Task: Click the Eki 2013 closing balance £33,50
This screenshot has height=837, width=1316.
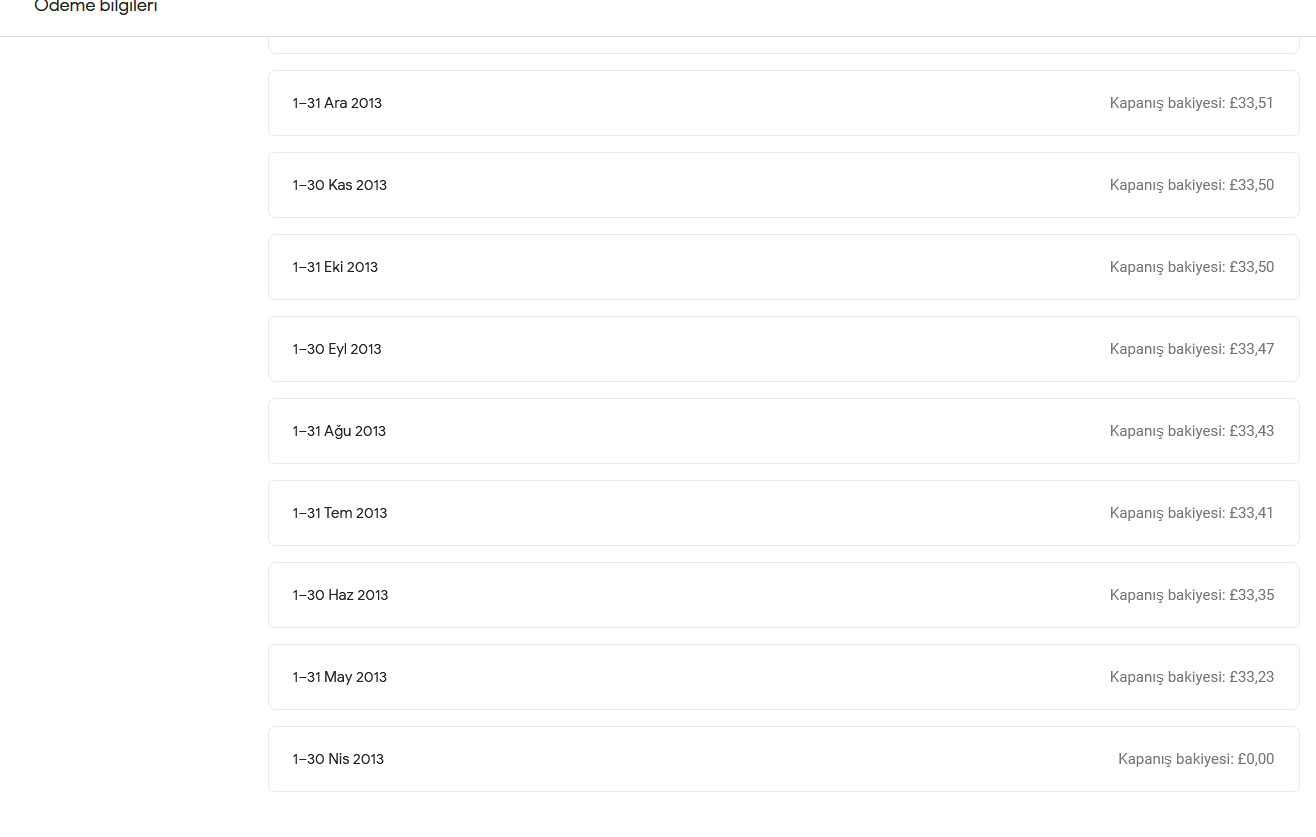Action: (1192, 267)
